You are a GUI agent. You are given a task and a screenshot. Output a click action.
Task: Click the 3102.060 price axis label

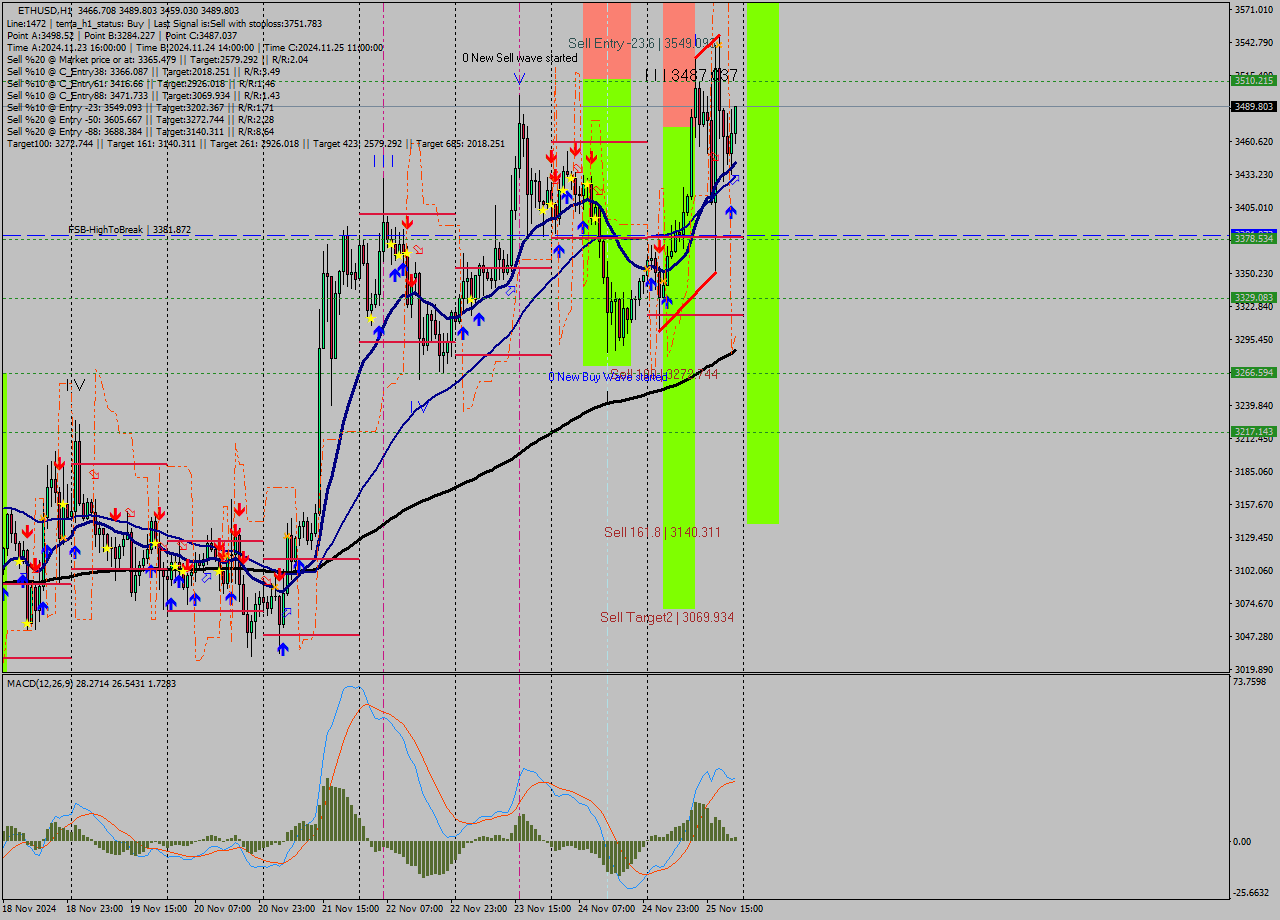click(1254, 570)
